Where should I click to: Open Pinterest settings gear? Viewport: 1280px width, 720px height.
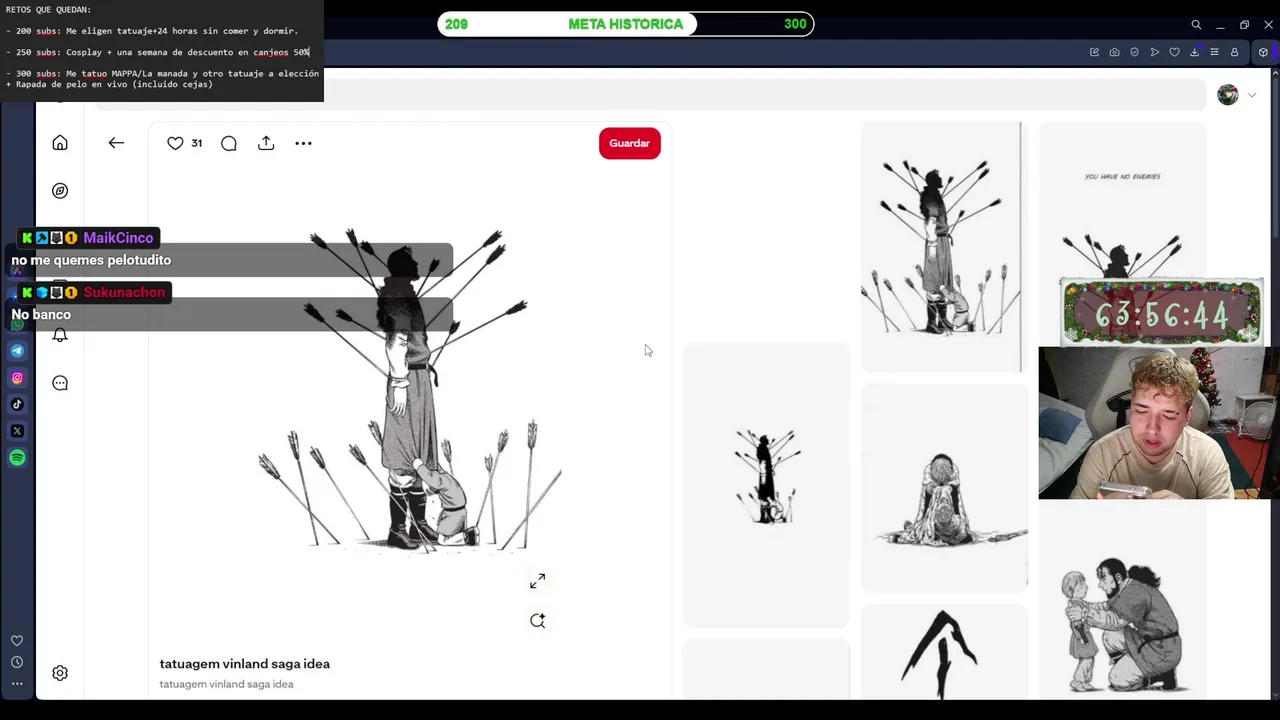60,673
